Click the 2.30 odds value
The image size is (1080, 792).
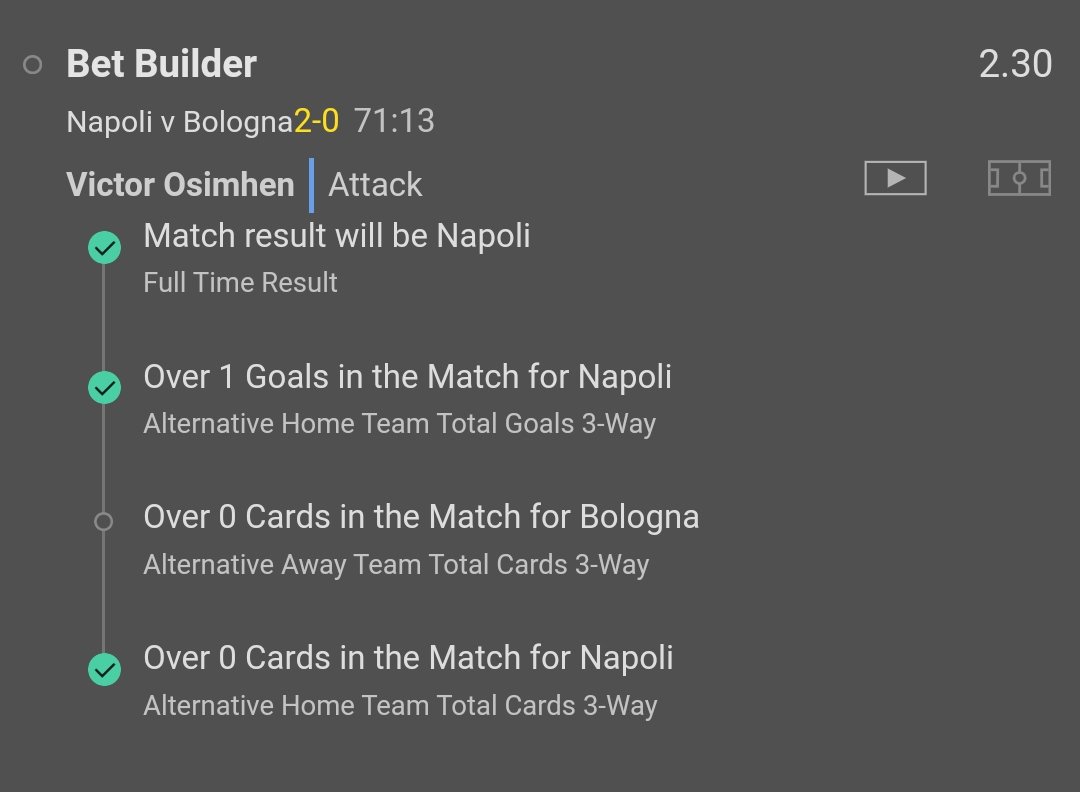[1015, 64]
